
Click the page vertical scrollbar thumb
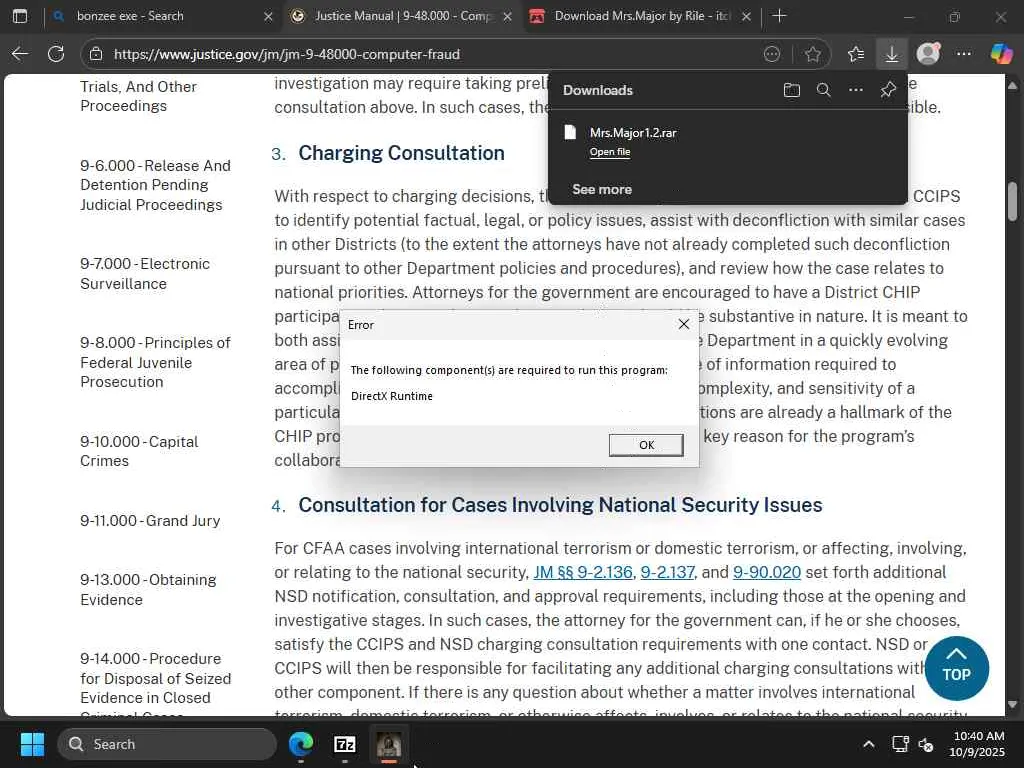pyautogui.click(x=1012, y=201)
